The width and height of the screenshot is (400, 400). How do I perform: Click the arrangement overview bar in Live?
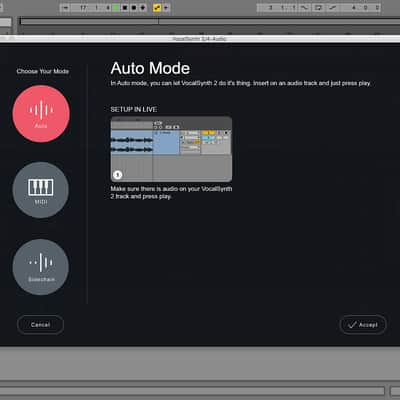coord(209,21)
